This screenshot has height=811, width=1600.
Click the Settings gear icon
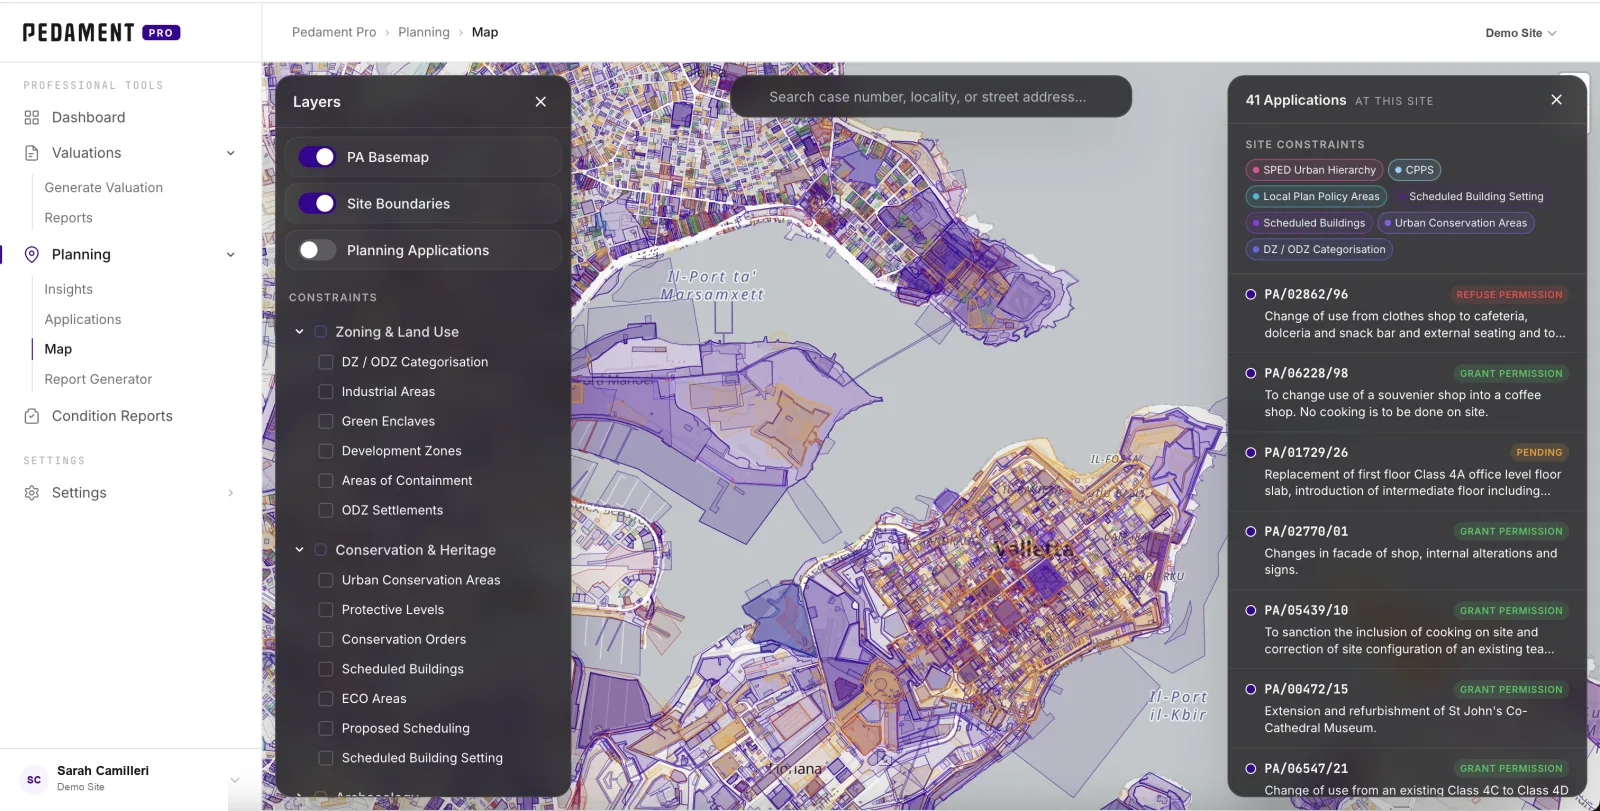[32, 493]
